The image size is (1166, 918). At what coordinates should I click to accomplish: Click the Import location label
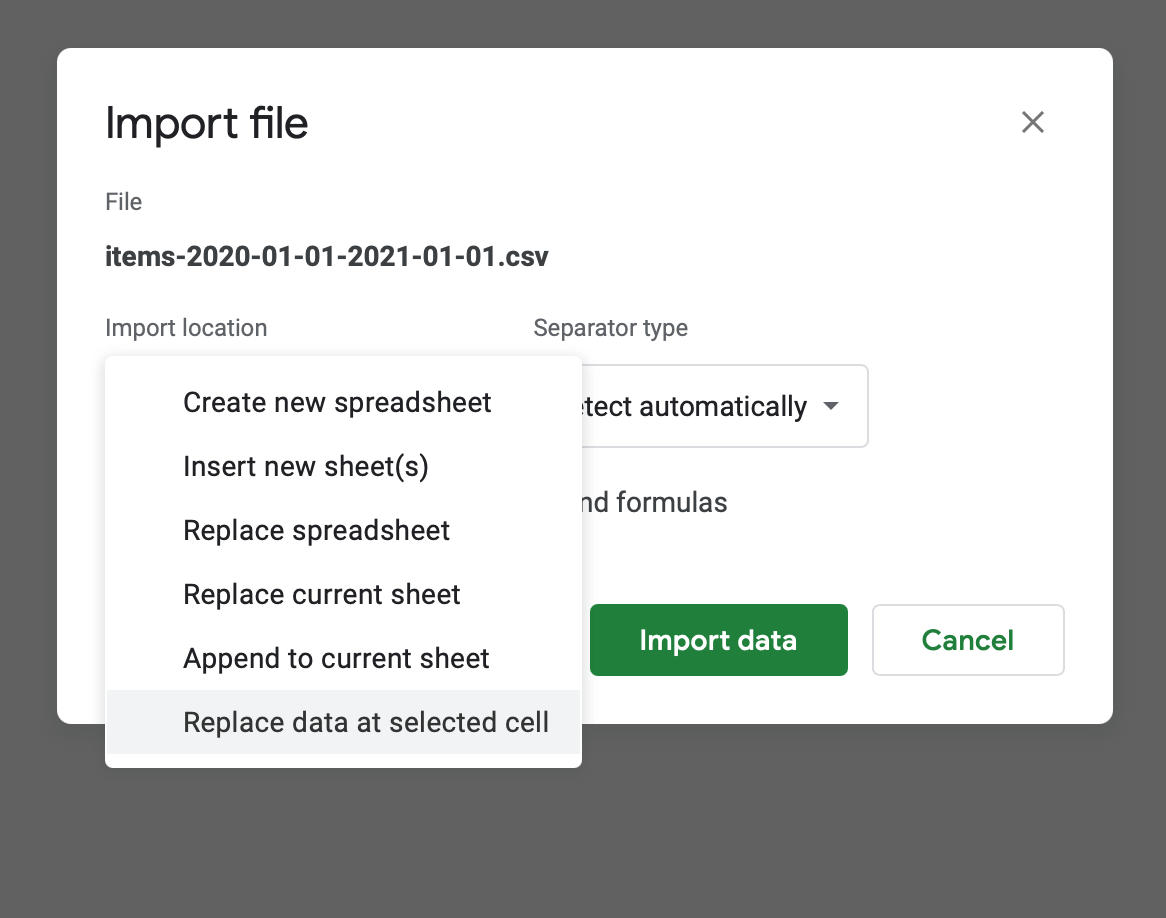[x=186, y=327]
